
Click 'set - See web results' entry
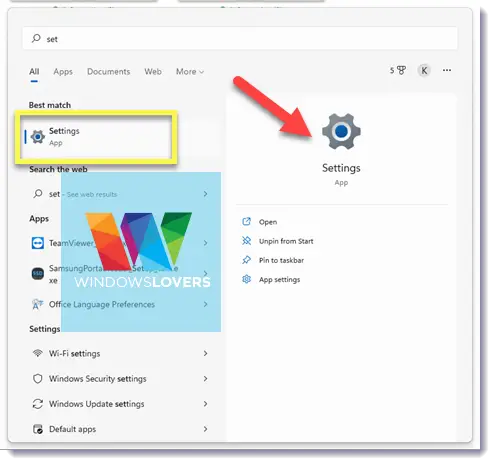click(x=83, y=194)
